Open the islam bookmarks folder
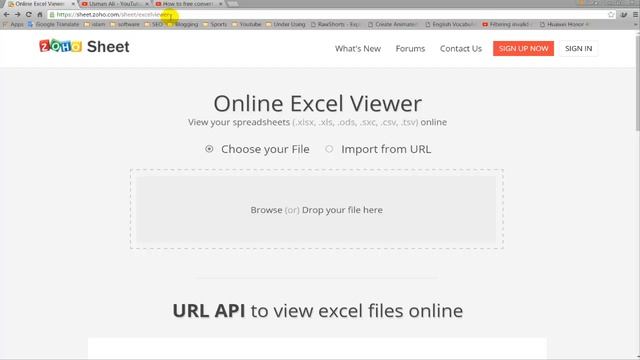Image resolution: width=640 pixels, height=360 pixels. point(95,24)
